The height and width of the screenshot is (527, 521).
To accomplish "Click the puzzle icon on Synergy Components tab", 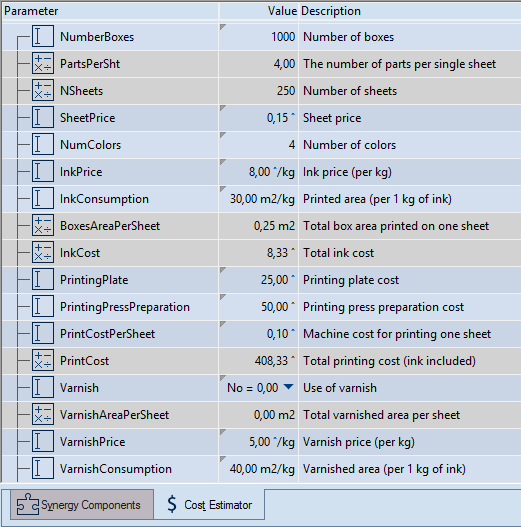I will coord(28,504).
